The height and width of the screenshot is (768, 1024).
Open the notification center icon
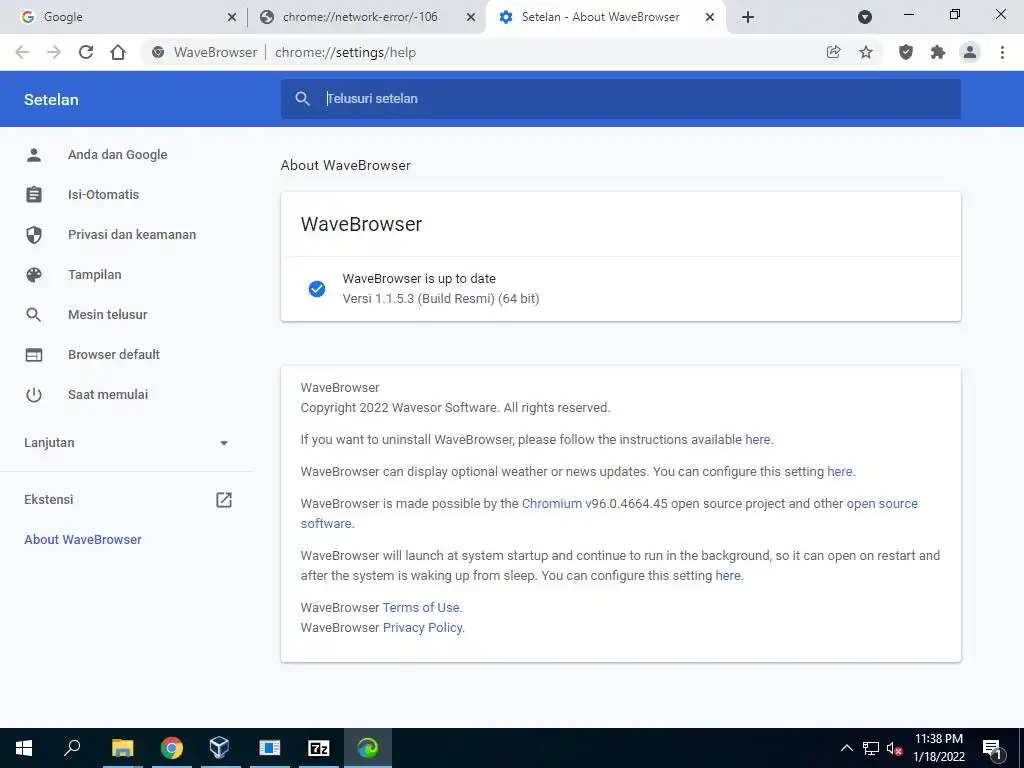993,748
